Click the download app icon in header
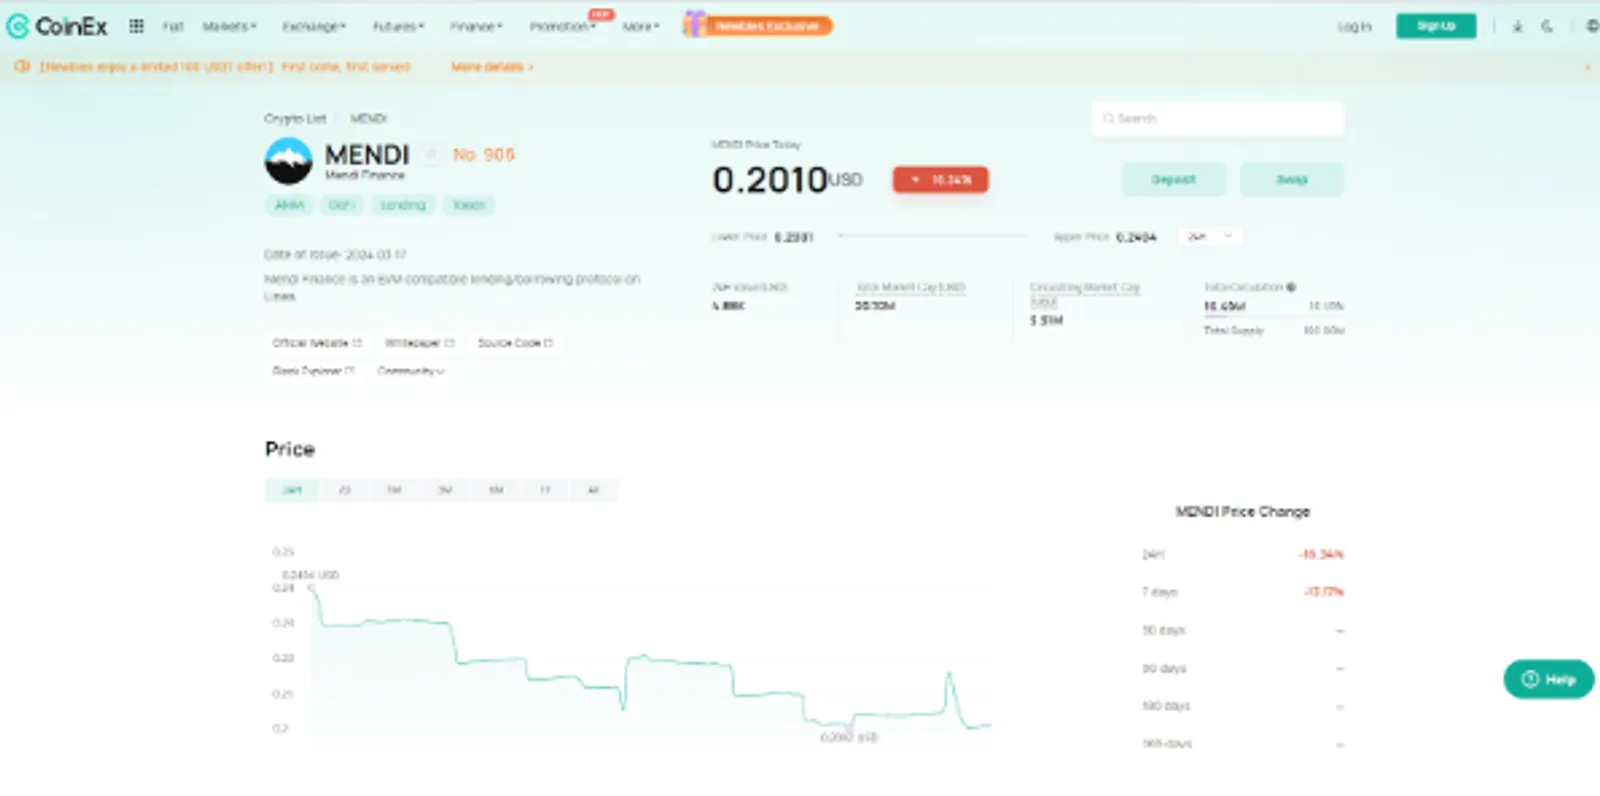The width and height of the screenshot is (1600, 796). coord(1517,27)
